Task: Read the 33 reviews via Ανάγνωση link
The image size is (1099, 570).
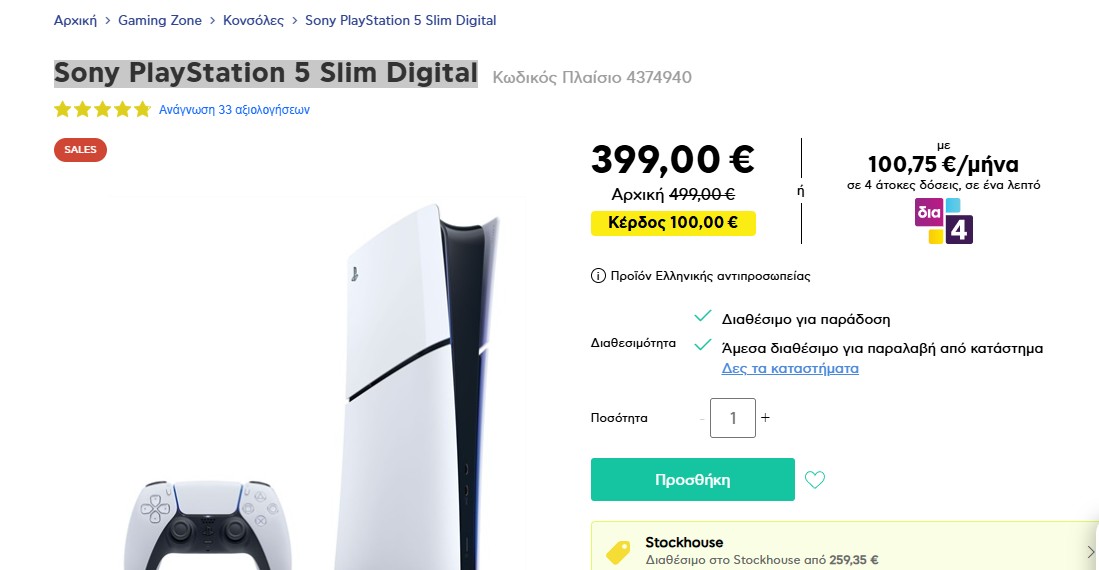Action: click(234, 109)
